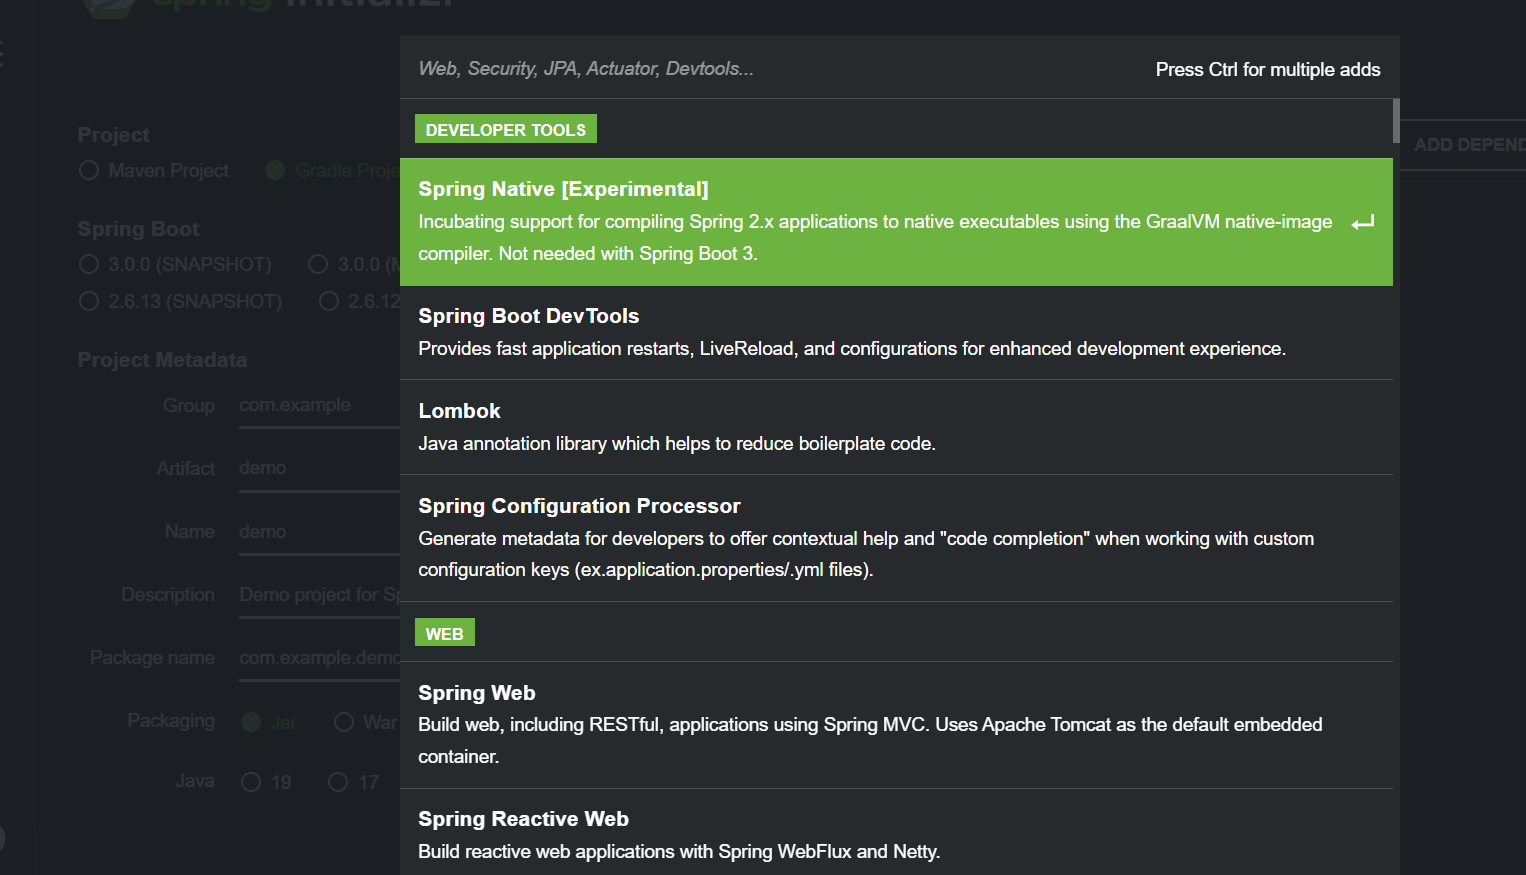The height and width of the screenshot is (875, 1526).
Task: Select the Maven Project radio button
Action: (x=89, y=171)
